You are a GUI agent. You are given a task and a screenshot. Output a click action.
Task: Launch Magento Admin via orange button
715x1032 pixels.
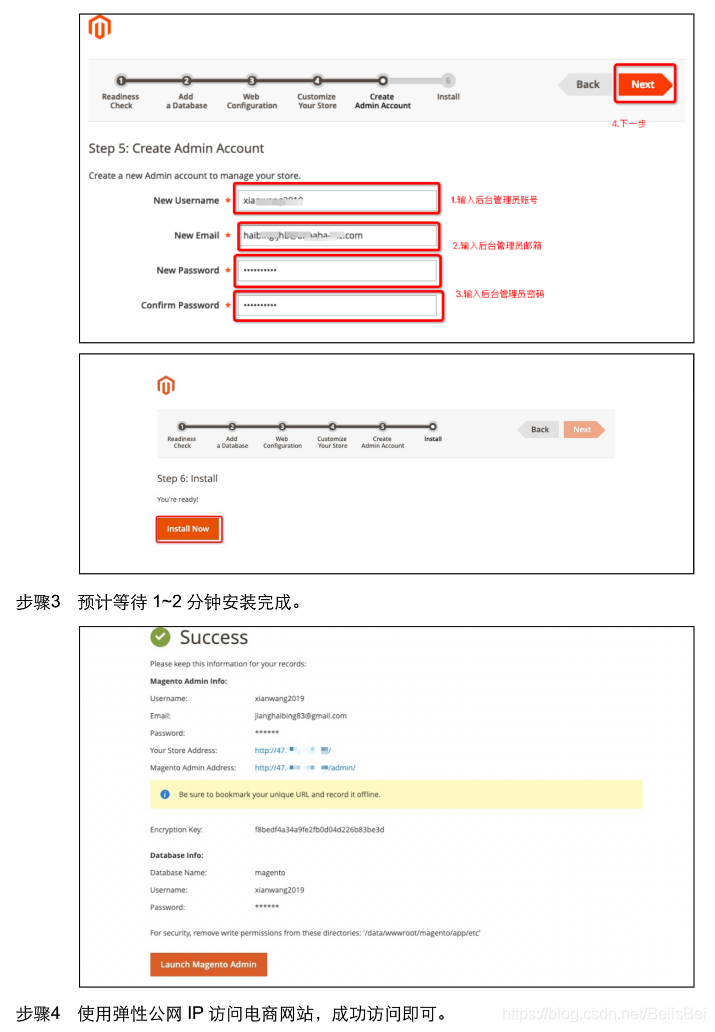click(208, 964)
